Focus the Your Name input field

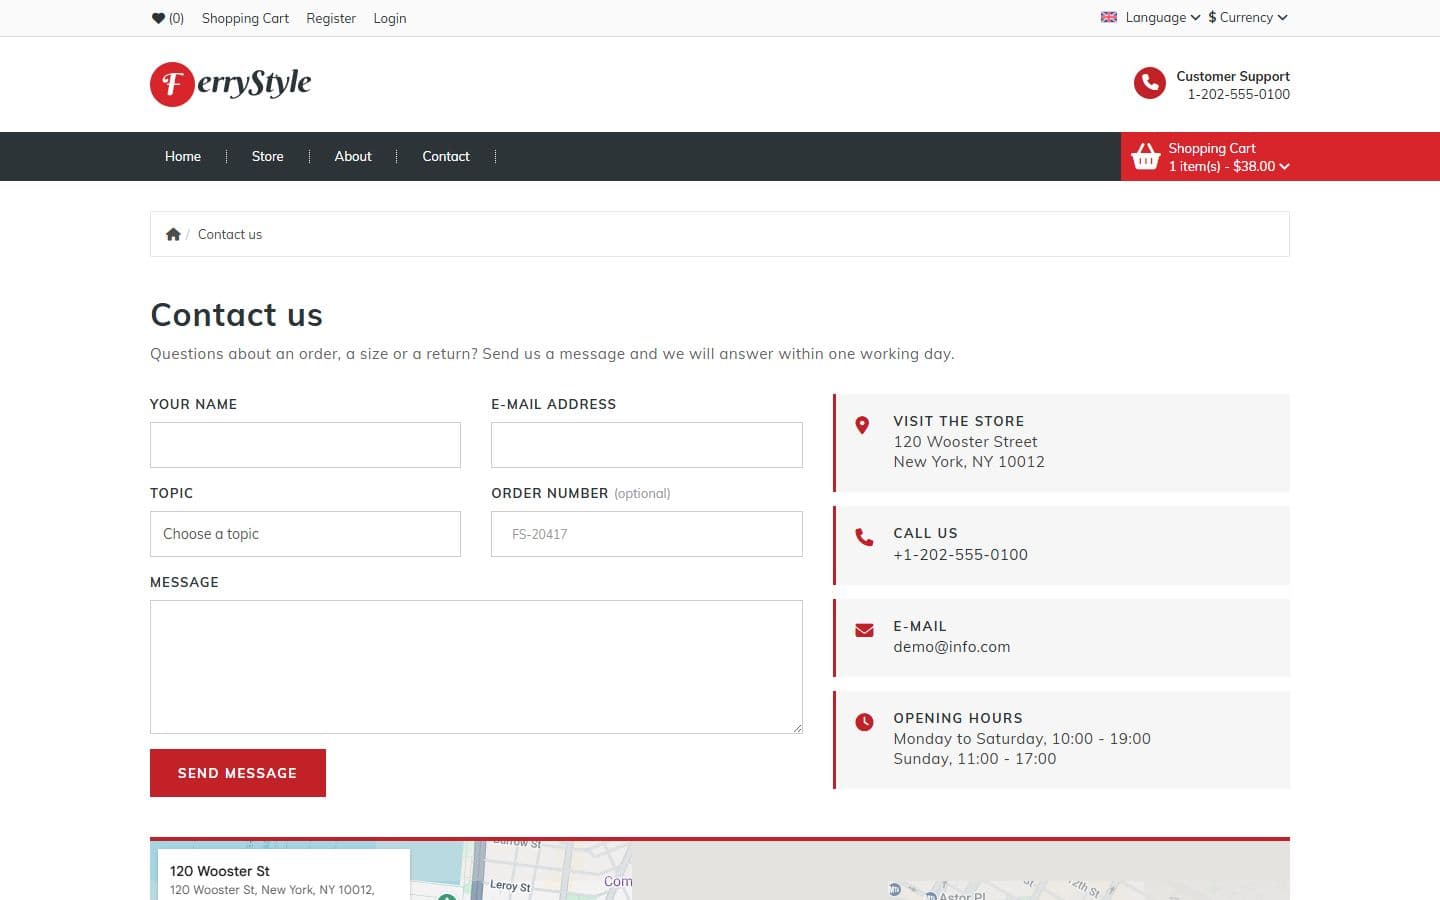click(x=305, y=445)
